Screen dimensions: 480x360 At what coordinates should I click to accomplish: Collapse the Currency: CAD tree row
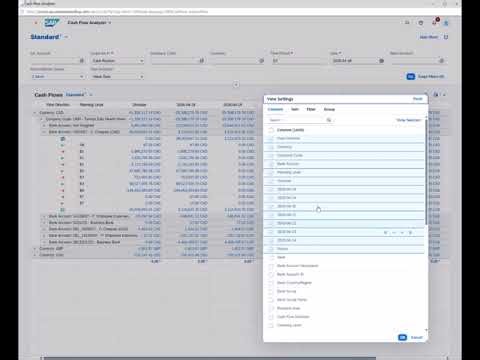point(35,113)
